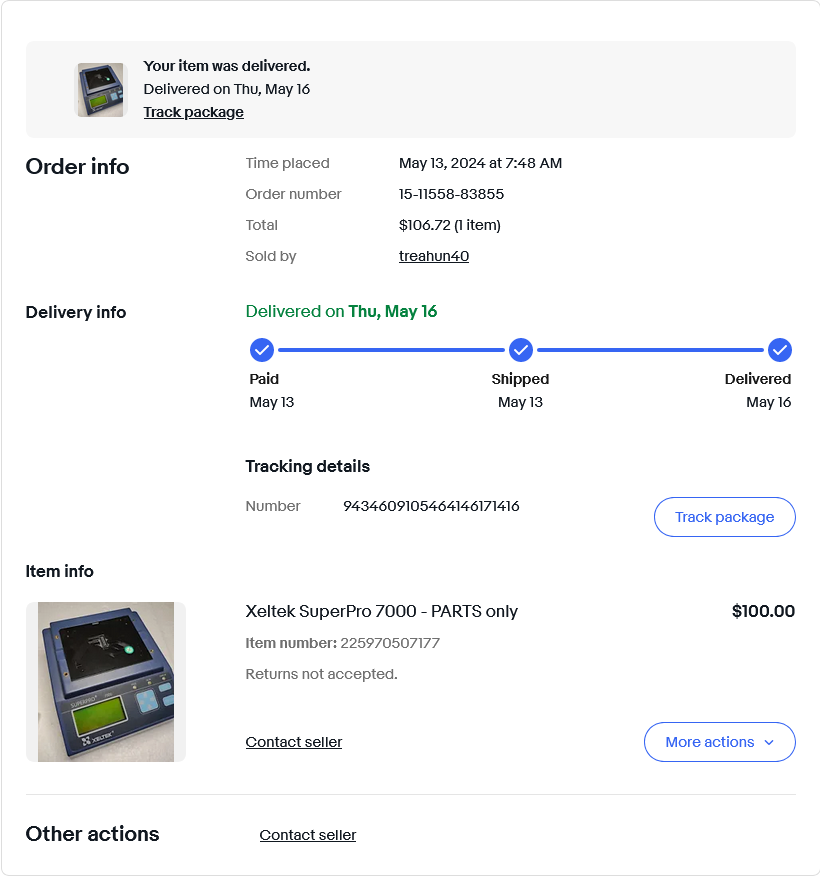Screen dimensions: 820x876
Task: Click the Shipped step checkmark icon
Action: click(x=521, y=350)
